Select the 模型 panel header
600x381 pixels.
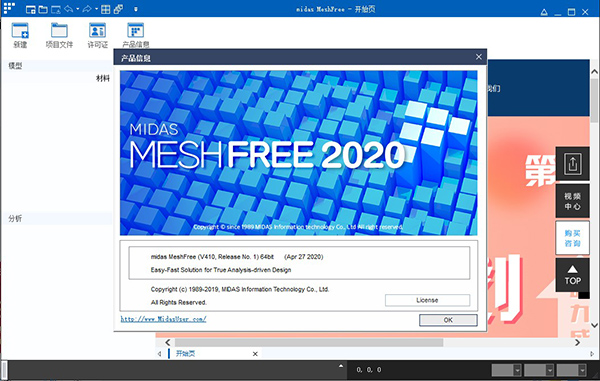57,66
